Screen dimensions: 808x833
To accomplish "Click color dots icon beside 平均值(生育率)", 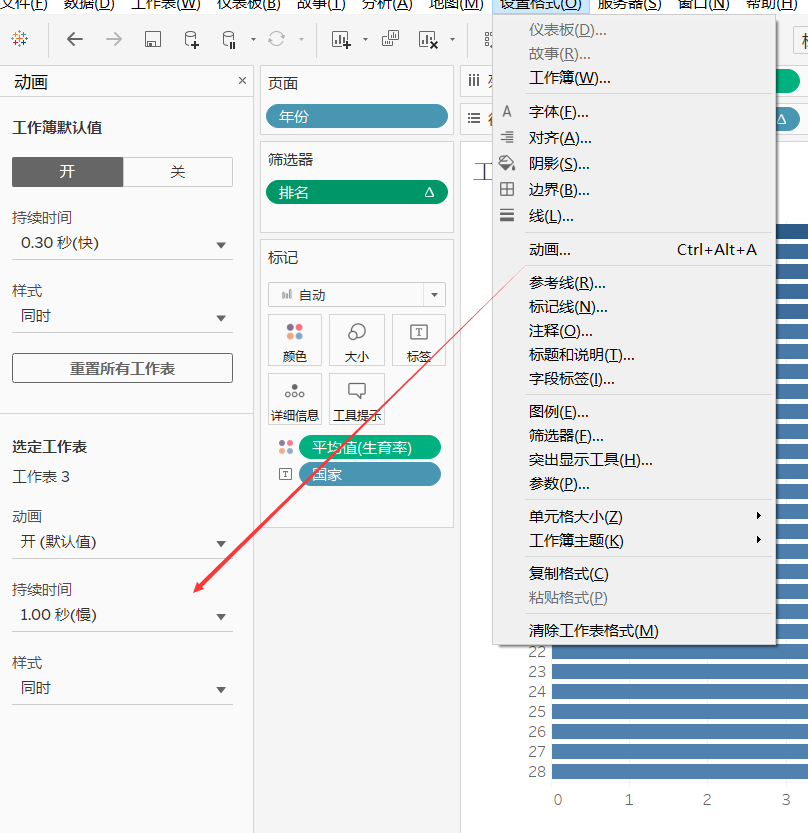I will click(x=286, y=447).
